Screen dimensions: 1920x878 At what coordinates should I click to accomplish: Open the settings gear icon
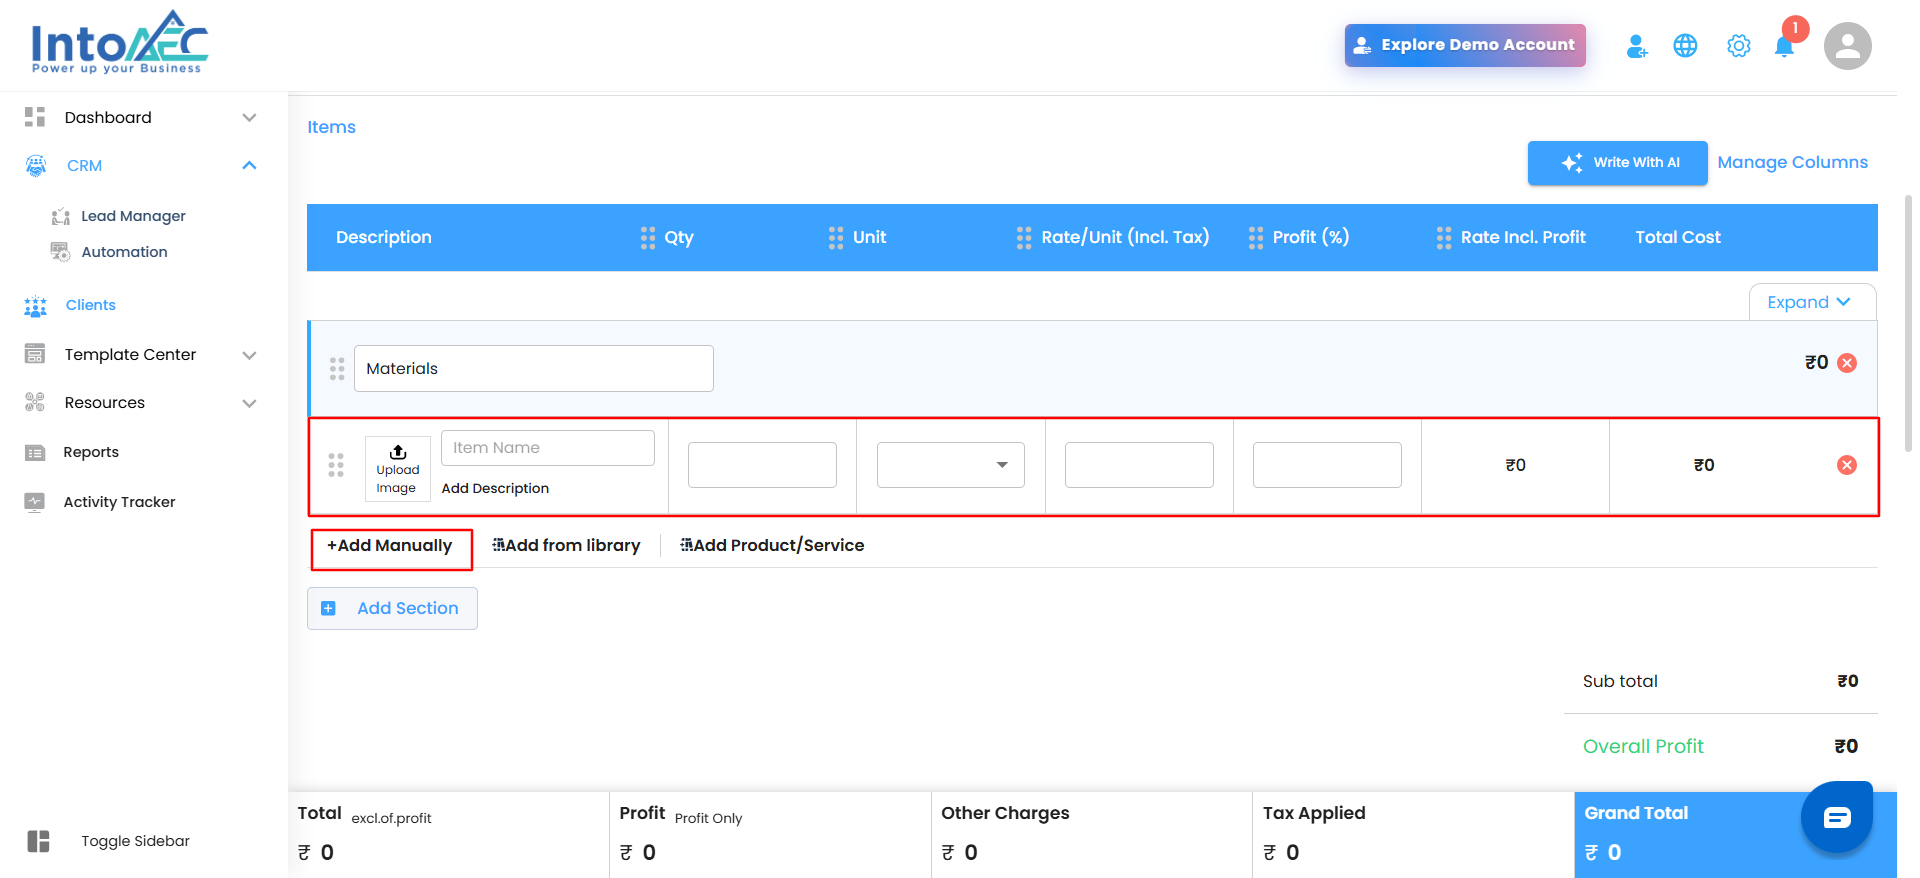[1739, 46]
